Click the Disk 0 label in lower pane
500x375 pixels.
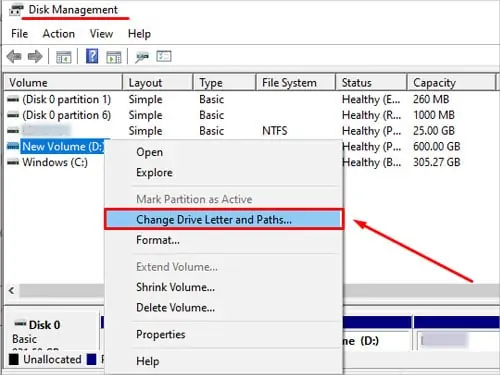pyautogui.click(x=44, y=325)
